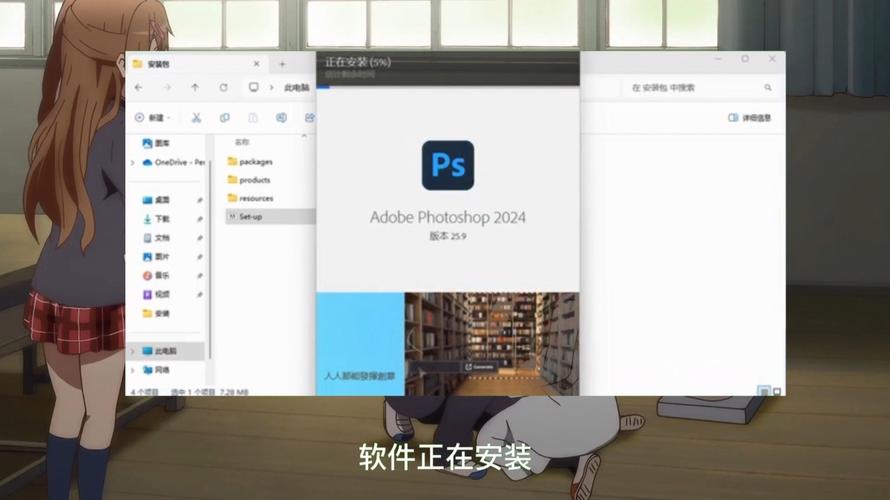
Task: Expand the 网络 tree node
Action: (x=133, y=370)
